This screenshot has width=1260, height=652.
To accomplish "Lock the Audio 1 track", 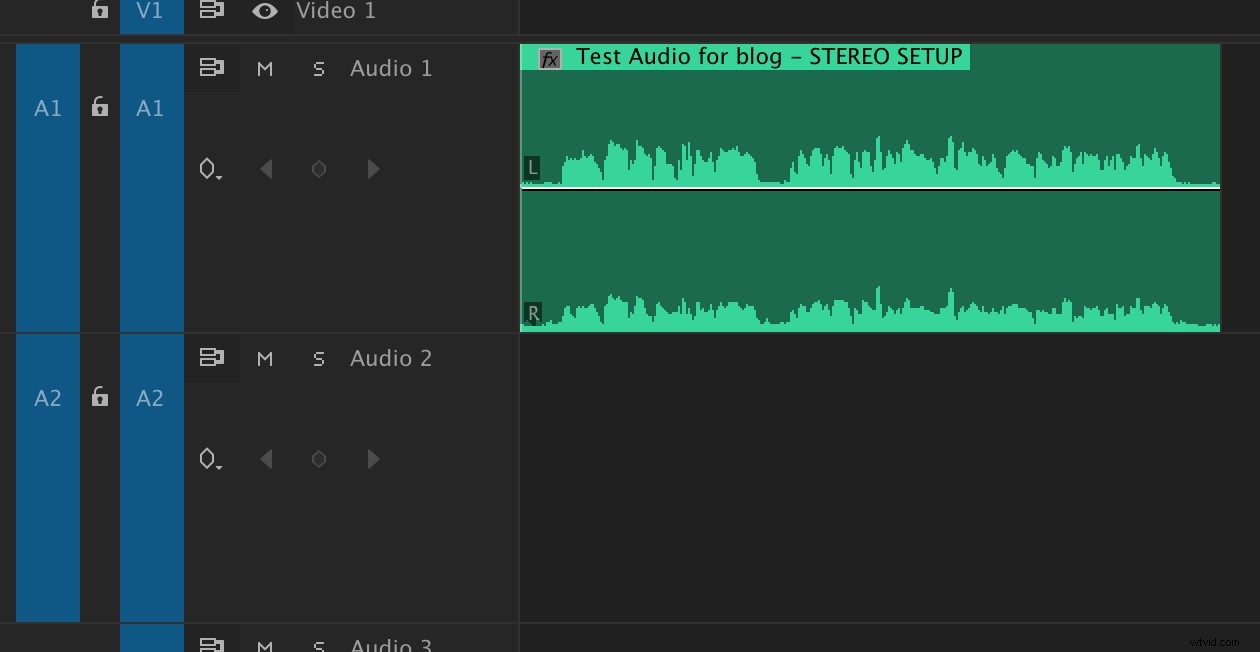I will (x=99, y=107).
